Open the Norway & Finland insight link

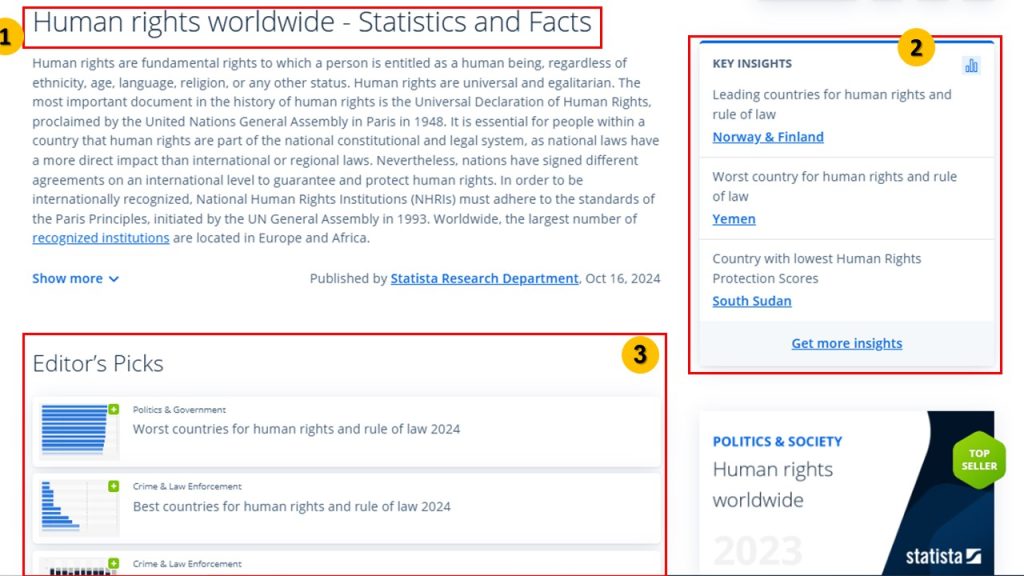click(768, 136)
